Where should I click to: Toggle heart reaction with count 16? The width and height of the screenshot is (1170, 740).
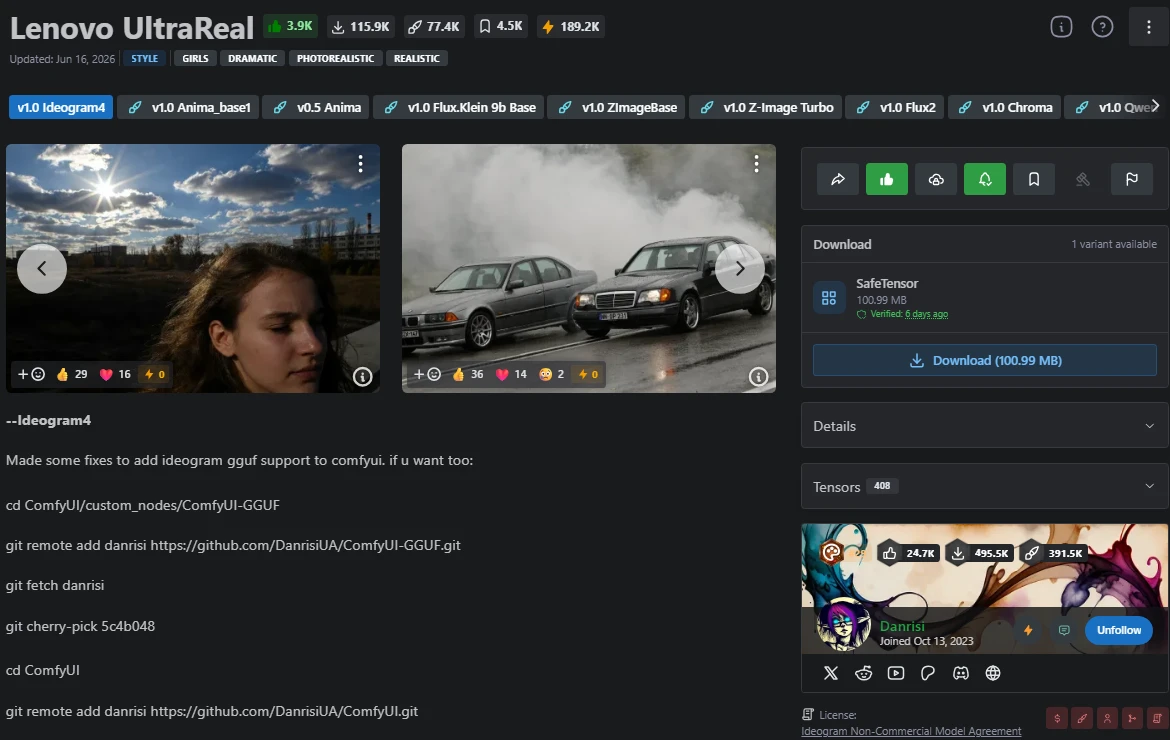click(x=116, y=374)
